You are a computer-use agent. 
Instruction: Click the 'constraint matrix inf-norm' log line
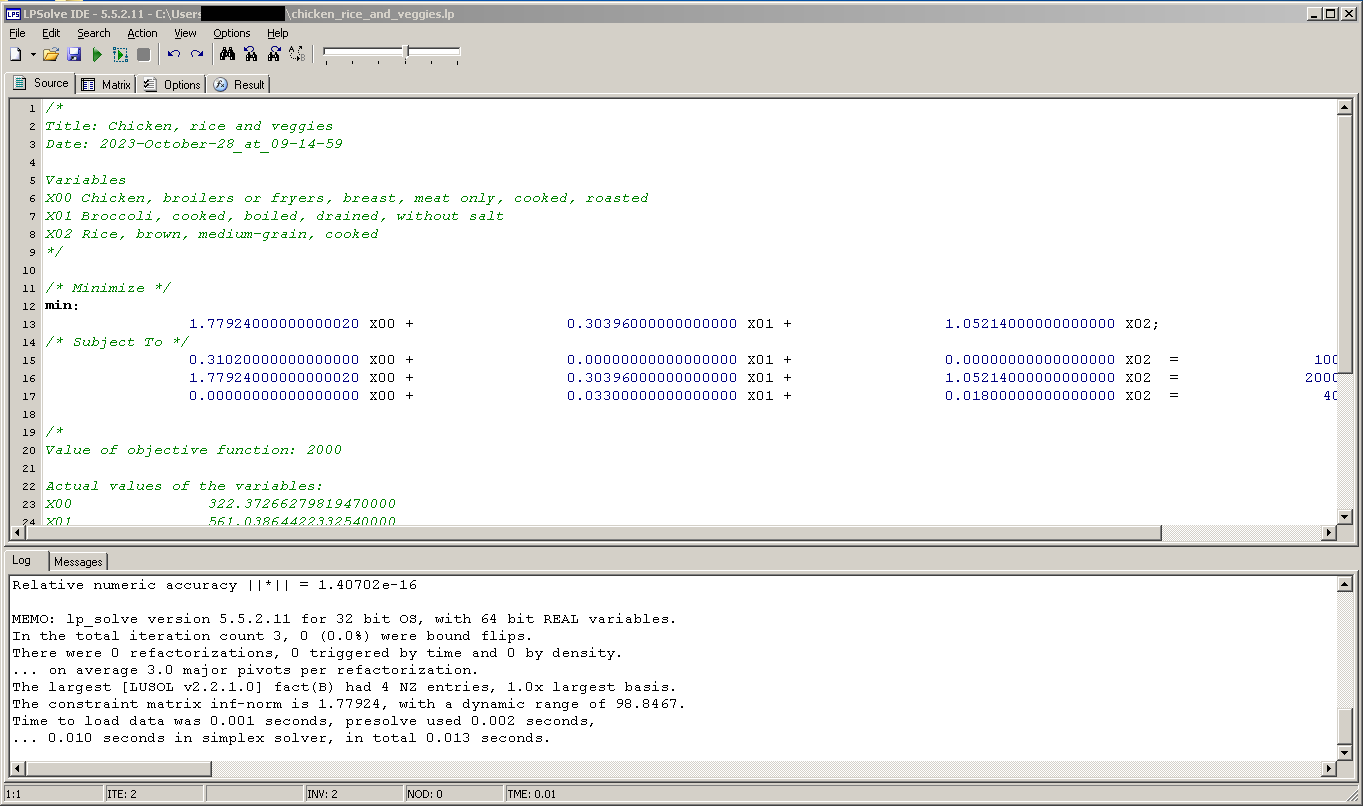[348, 704]
